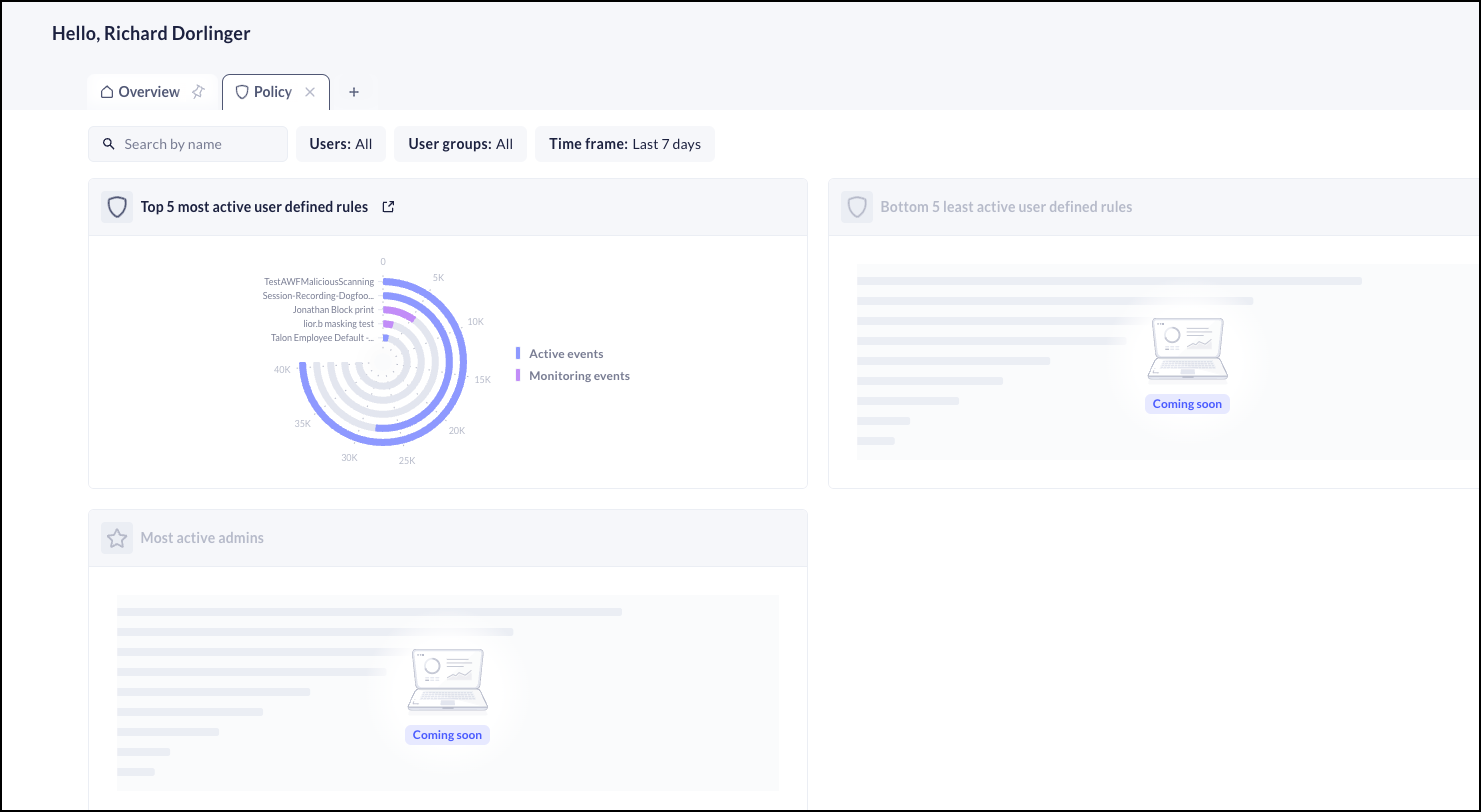Screen dimensions: 1481x812
Task: Switch to the Overview tab
Action: pos(148,92)
